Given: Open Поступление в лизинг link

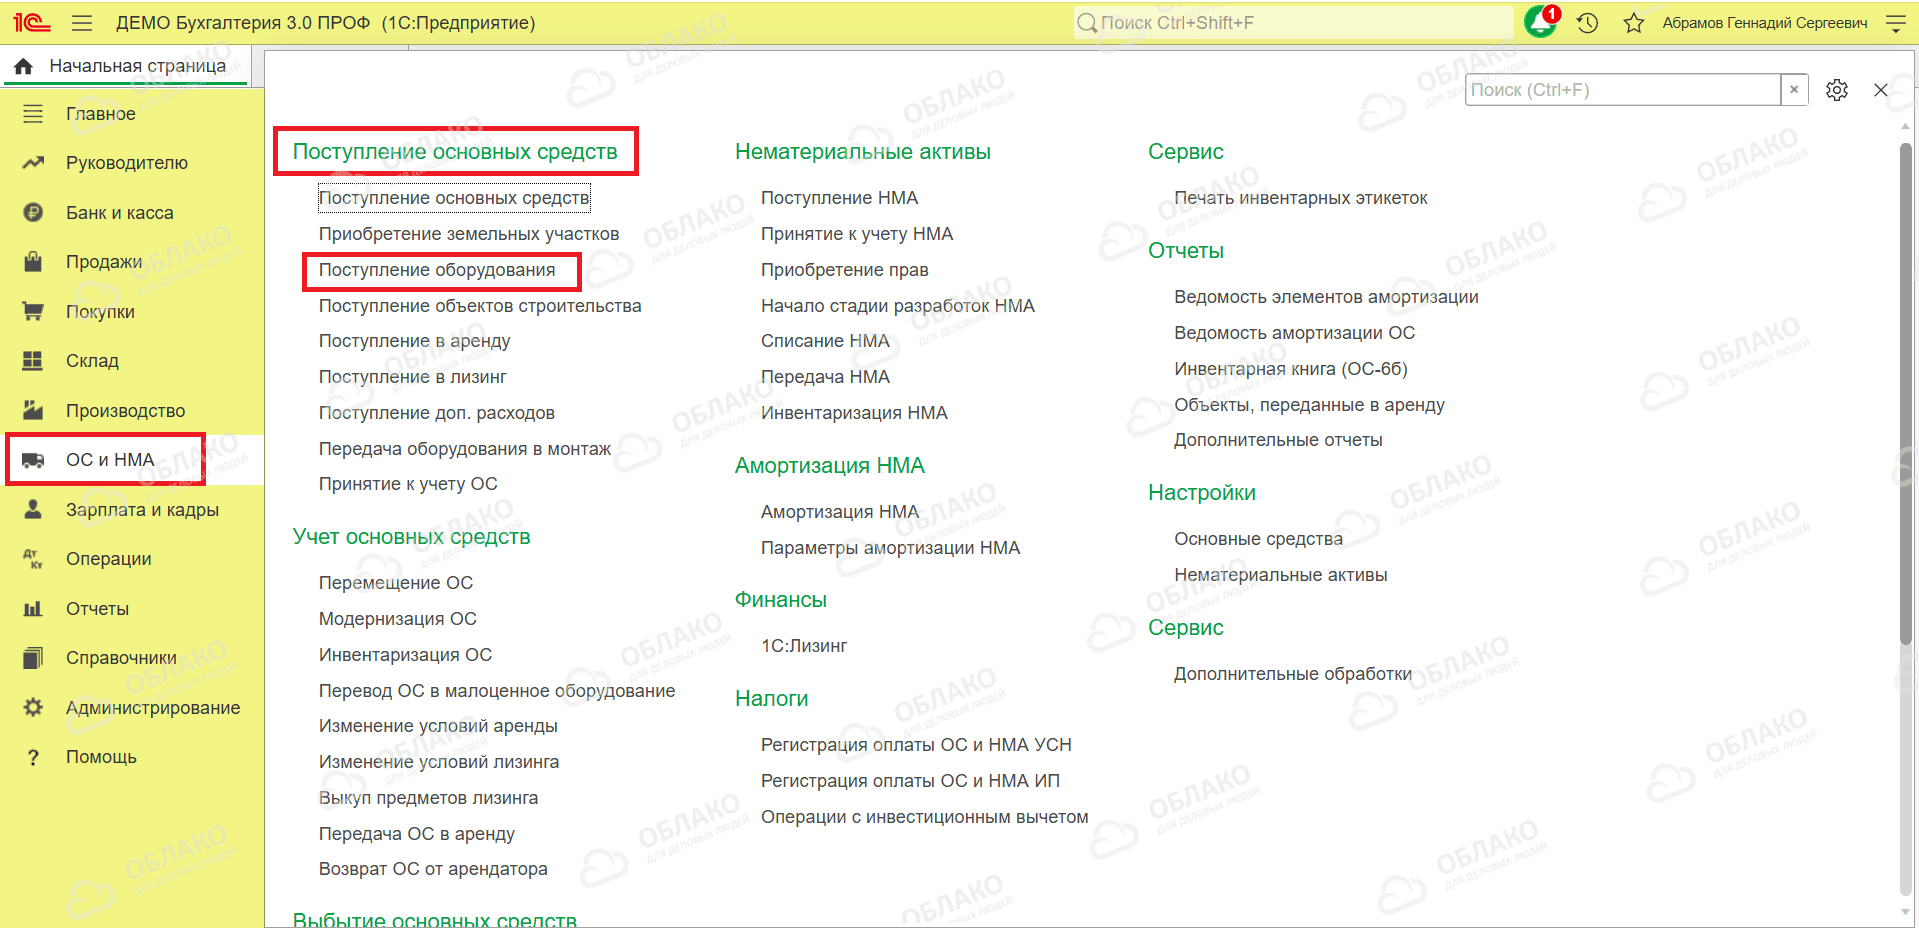Looking at the screenshot, I should click(413, 377).
